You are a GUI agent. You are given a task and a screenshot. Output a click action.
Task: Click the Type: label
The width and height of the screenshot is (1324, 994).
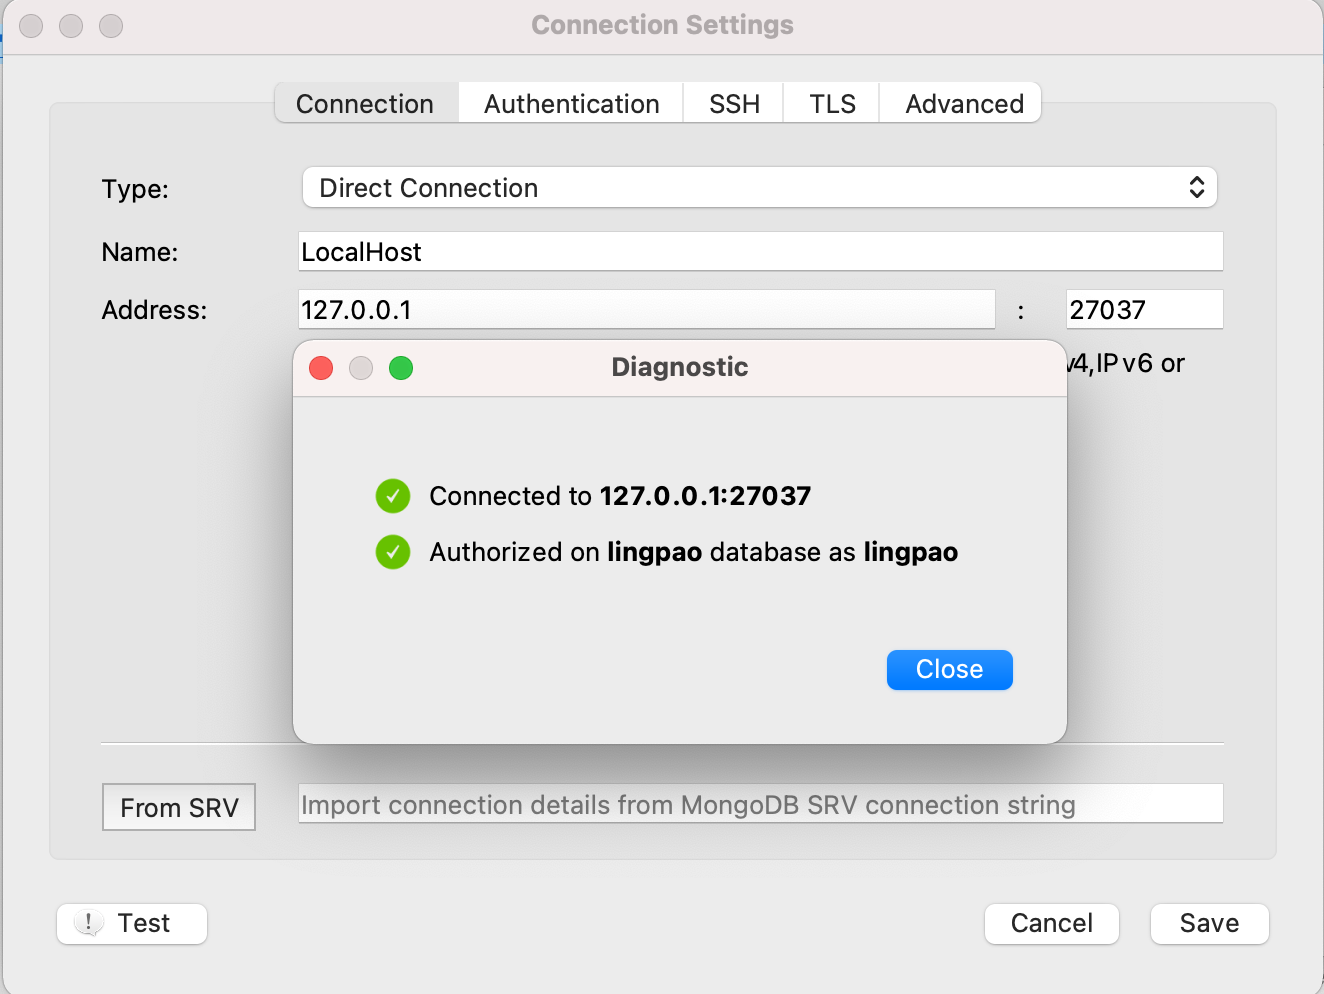135,189
